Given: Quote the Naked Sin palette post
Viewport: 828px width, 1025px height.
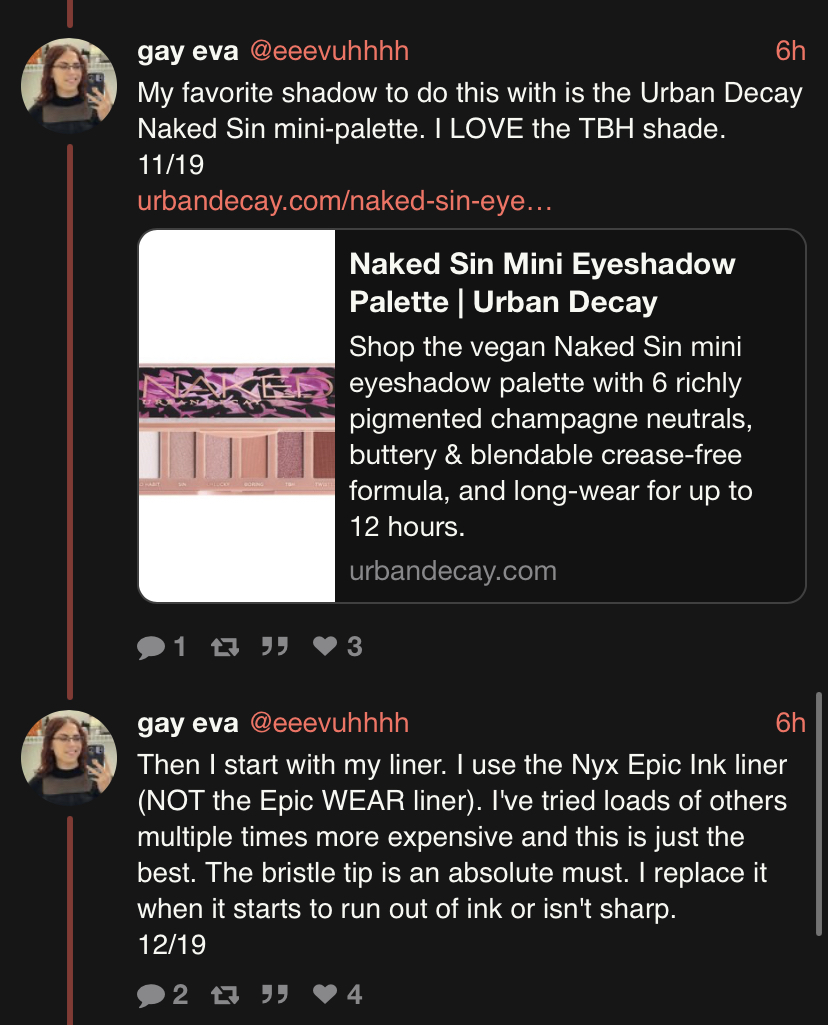Looking at the screenshot, I should (x=274, y=648).
